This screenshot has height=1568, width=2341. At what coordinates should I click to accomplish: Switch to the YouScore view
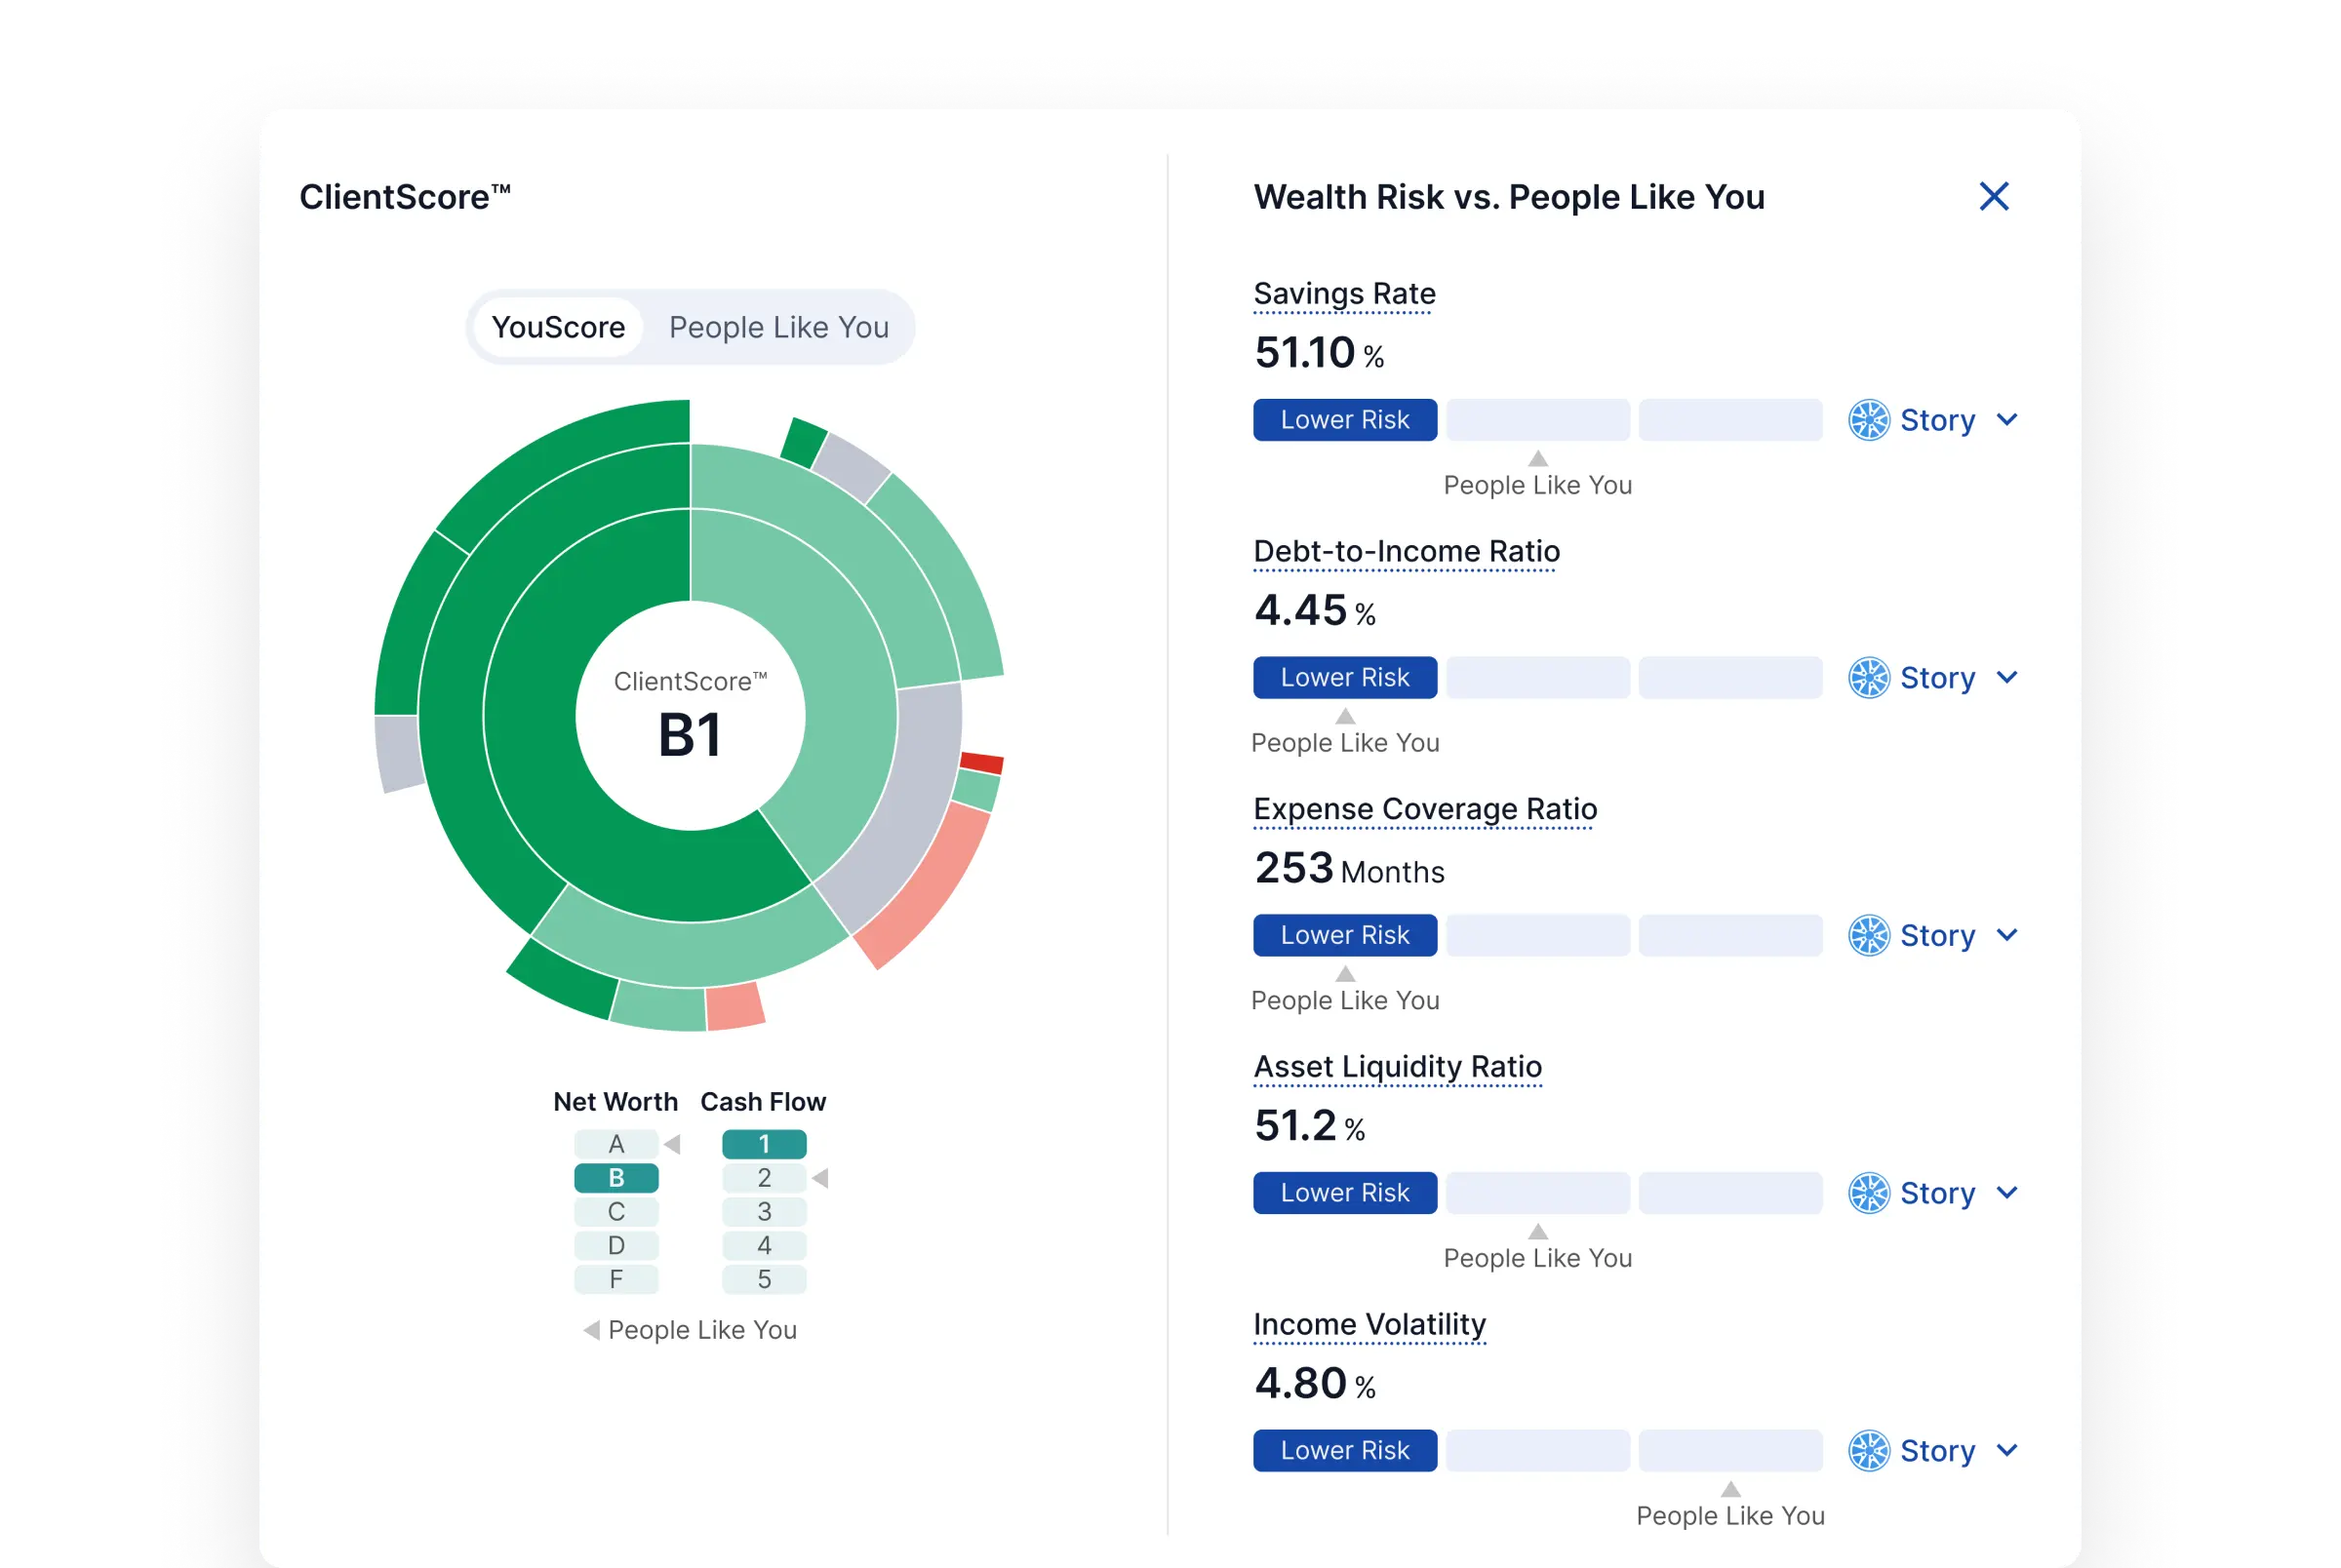pyautogui.click(x=558, y=327)
